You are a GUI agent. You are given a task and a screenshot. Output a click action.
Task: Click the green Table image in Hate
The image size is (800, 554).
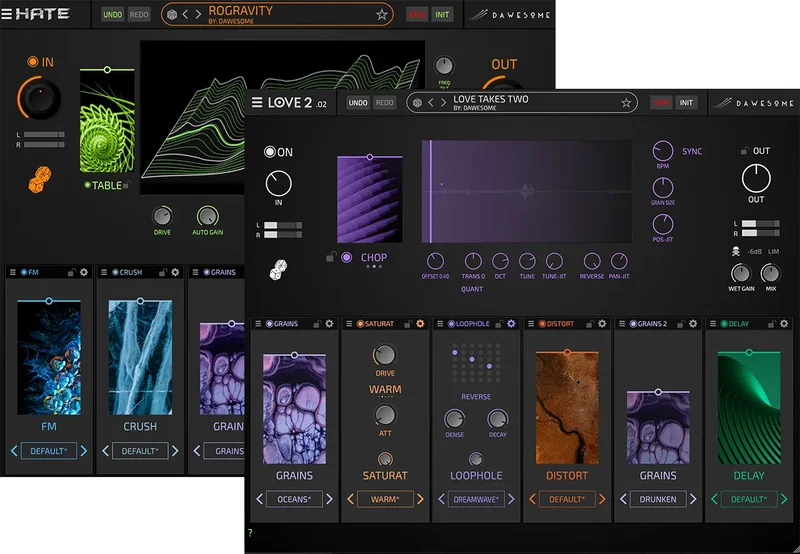pyautogui.click(x=107, y=122)
